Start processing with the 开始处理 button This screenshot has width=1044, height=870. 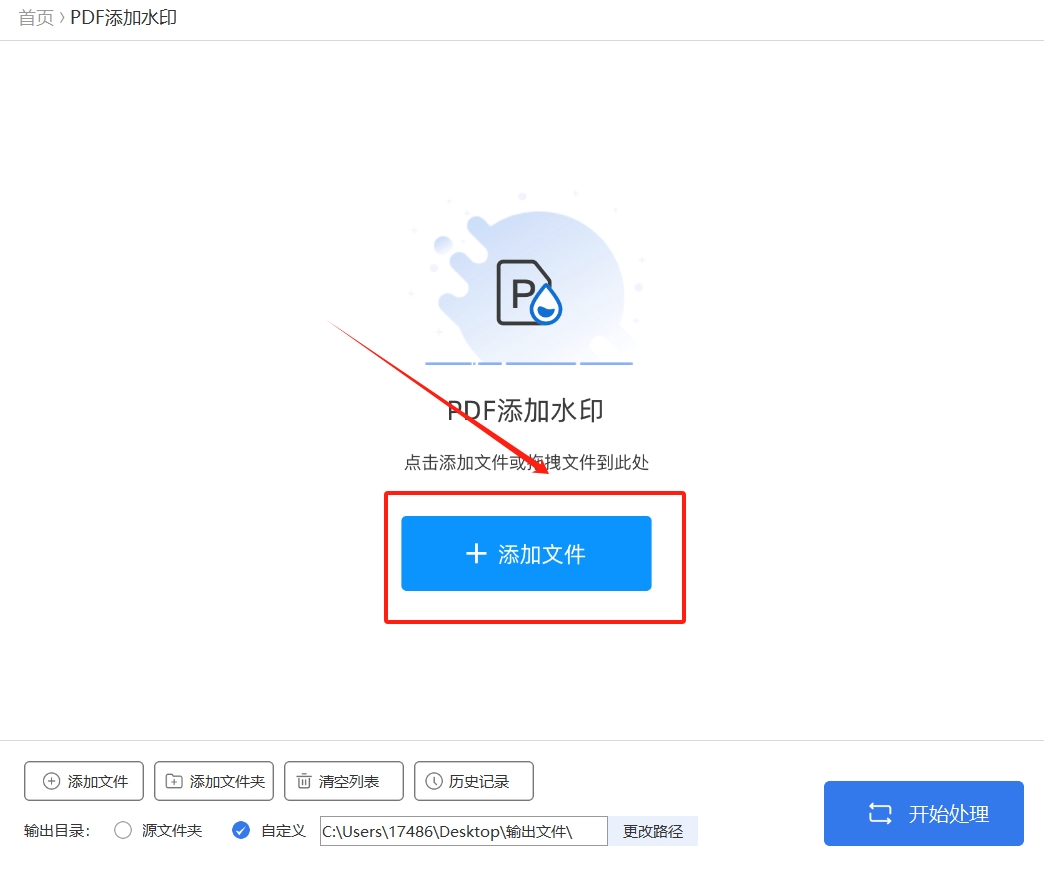923,813
